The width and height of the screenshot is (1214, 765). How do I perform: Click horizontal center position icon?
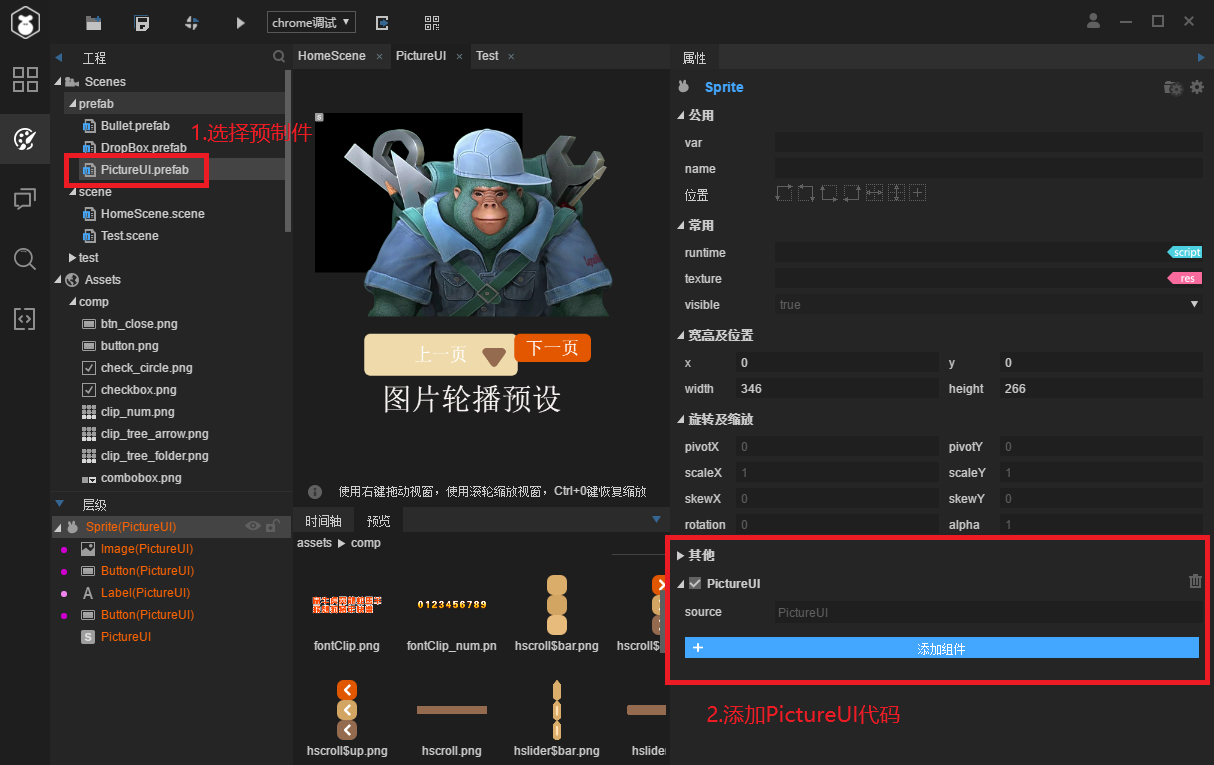click(874, 194)
